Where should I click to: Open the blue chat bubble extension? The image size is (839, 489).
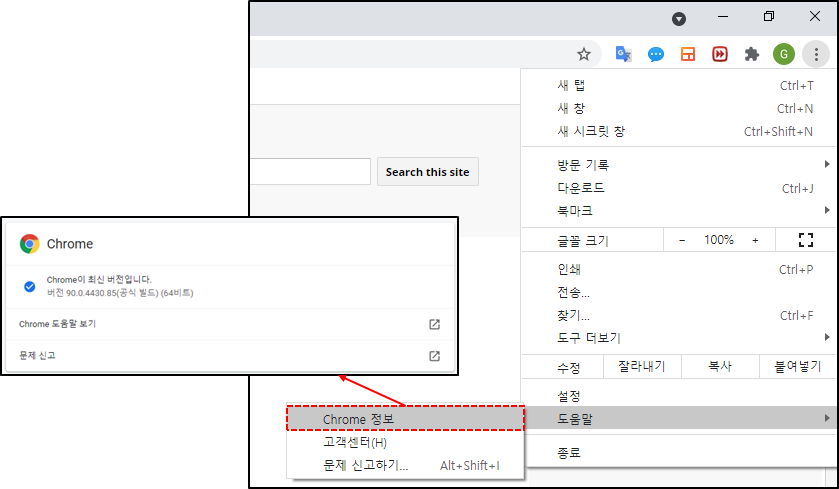(655, 54)
